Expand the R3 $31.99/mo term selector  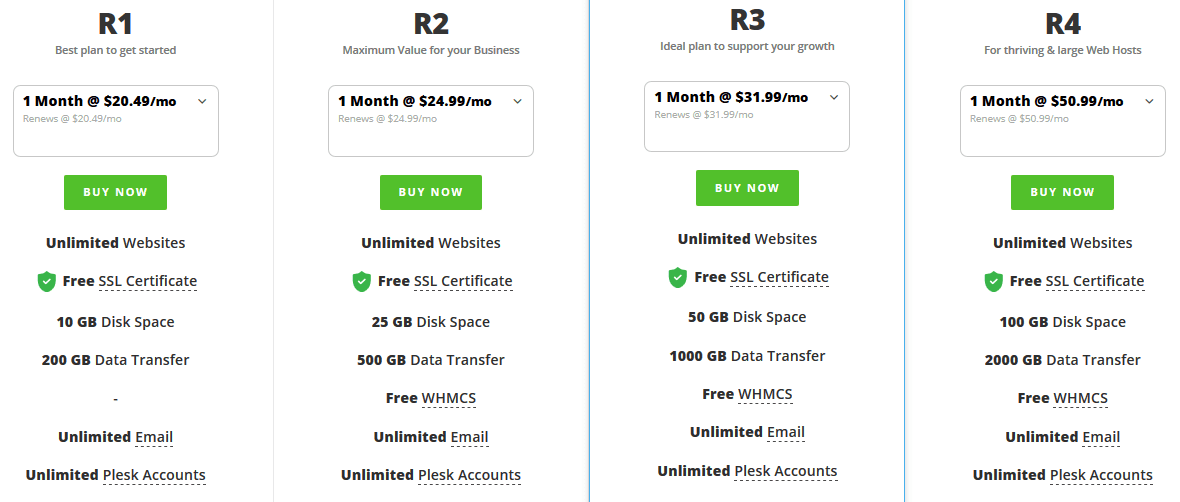747,117
